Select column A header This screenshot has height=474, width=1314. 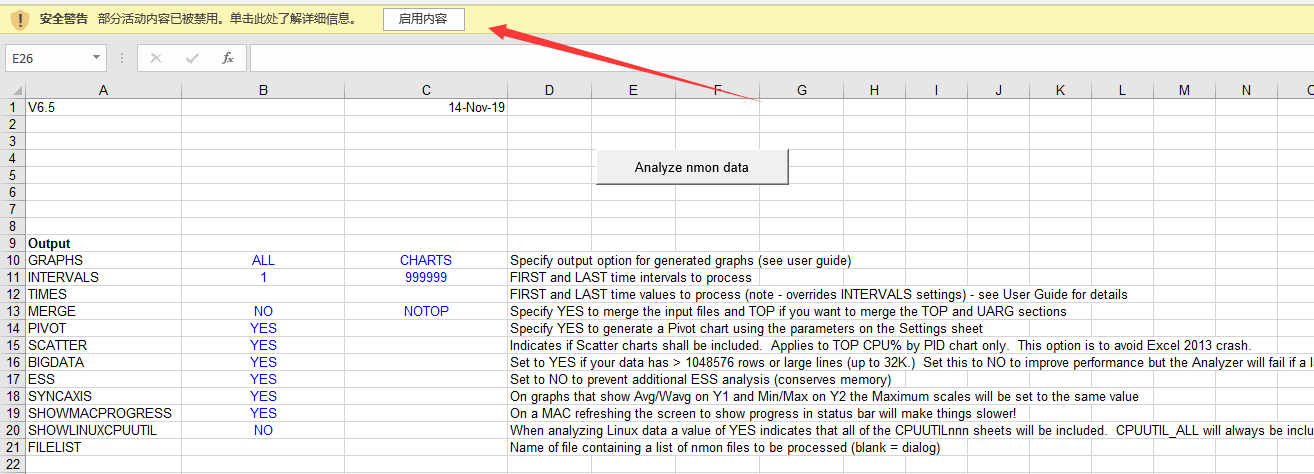pos(103,90)
